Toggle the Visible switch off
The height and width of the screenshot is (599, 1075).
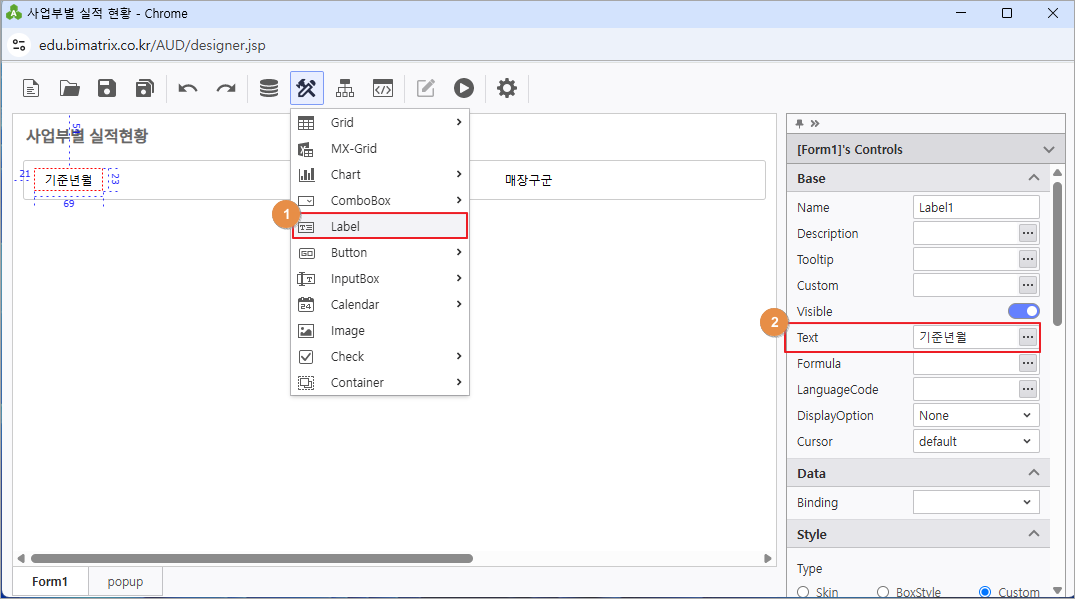tap(1023, 311)
